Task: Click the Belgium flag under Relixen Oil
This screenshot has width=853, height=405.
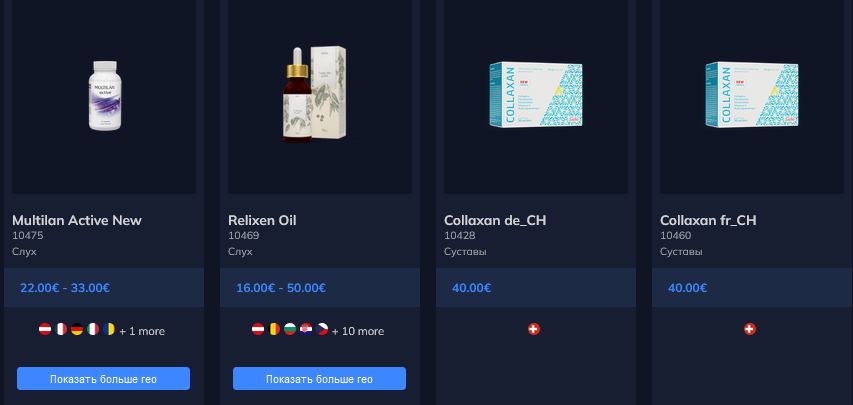Action: [274, 329]
